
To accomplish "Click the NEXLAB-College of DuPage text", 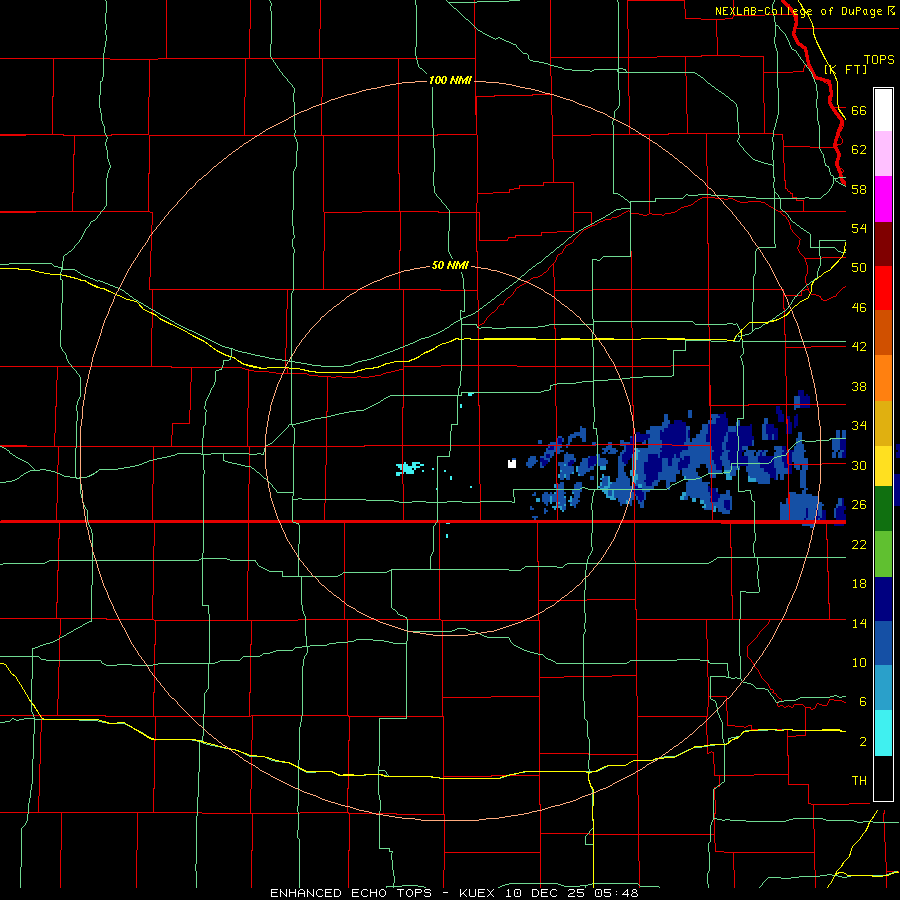I will pos(798,11).
